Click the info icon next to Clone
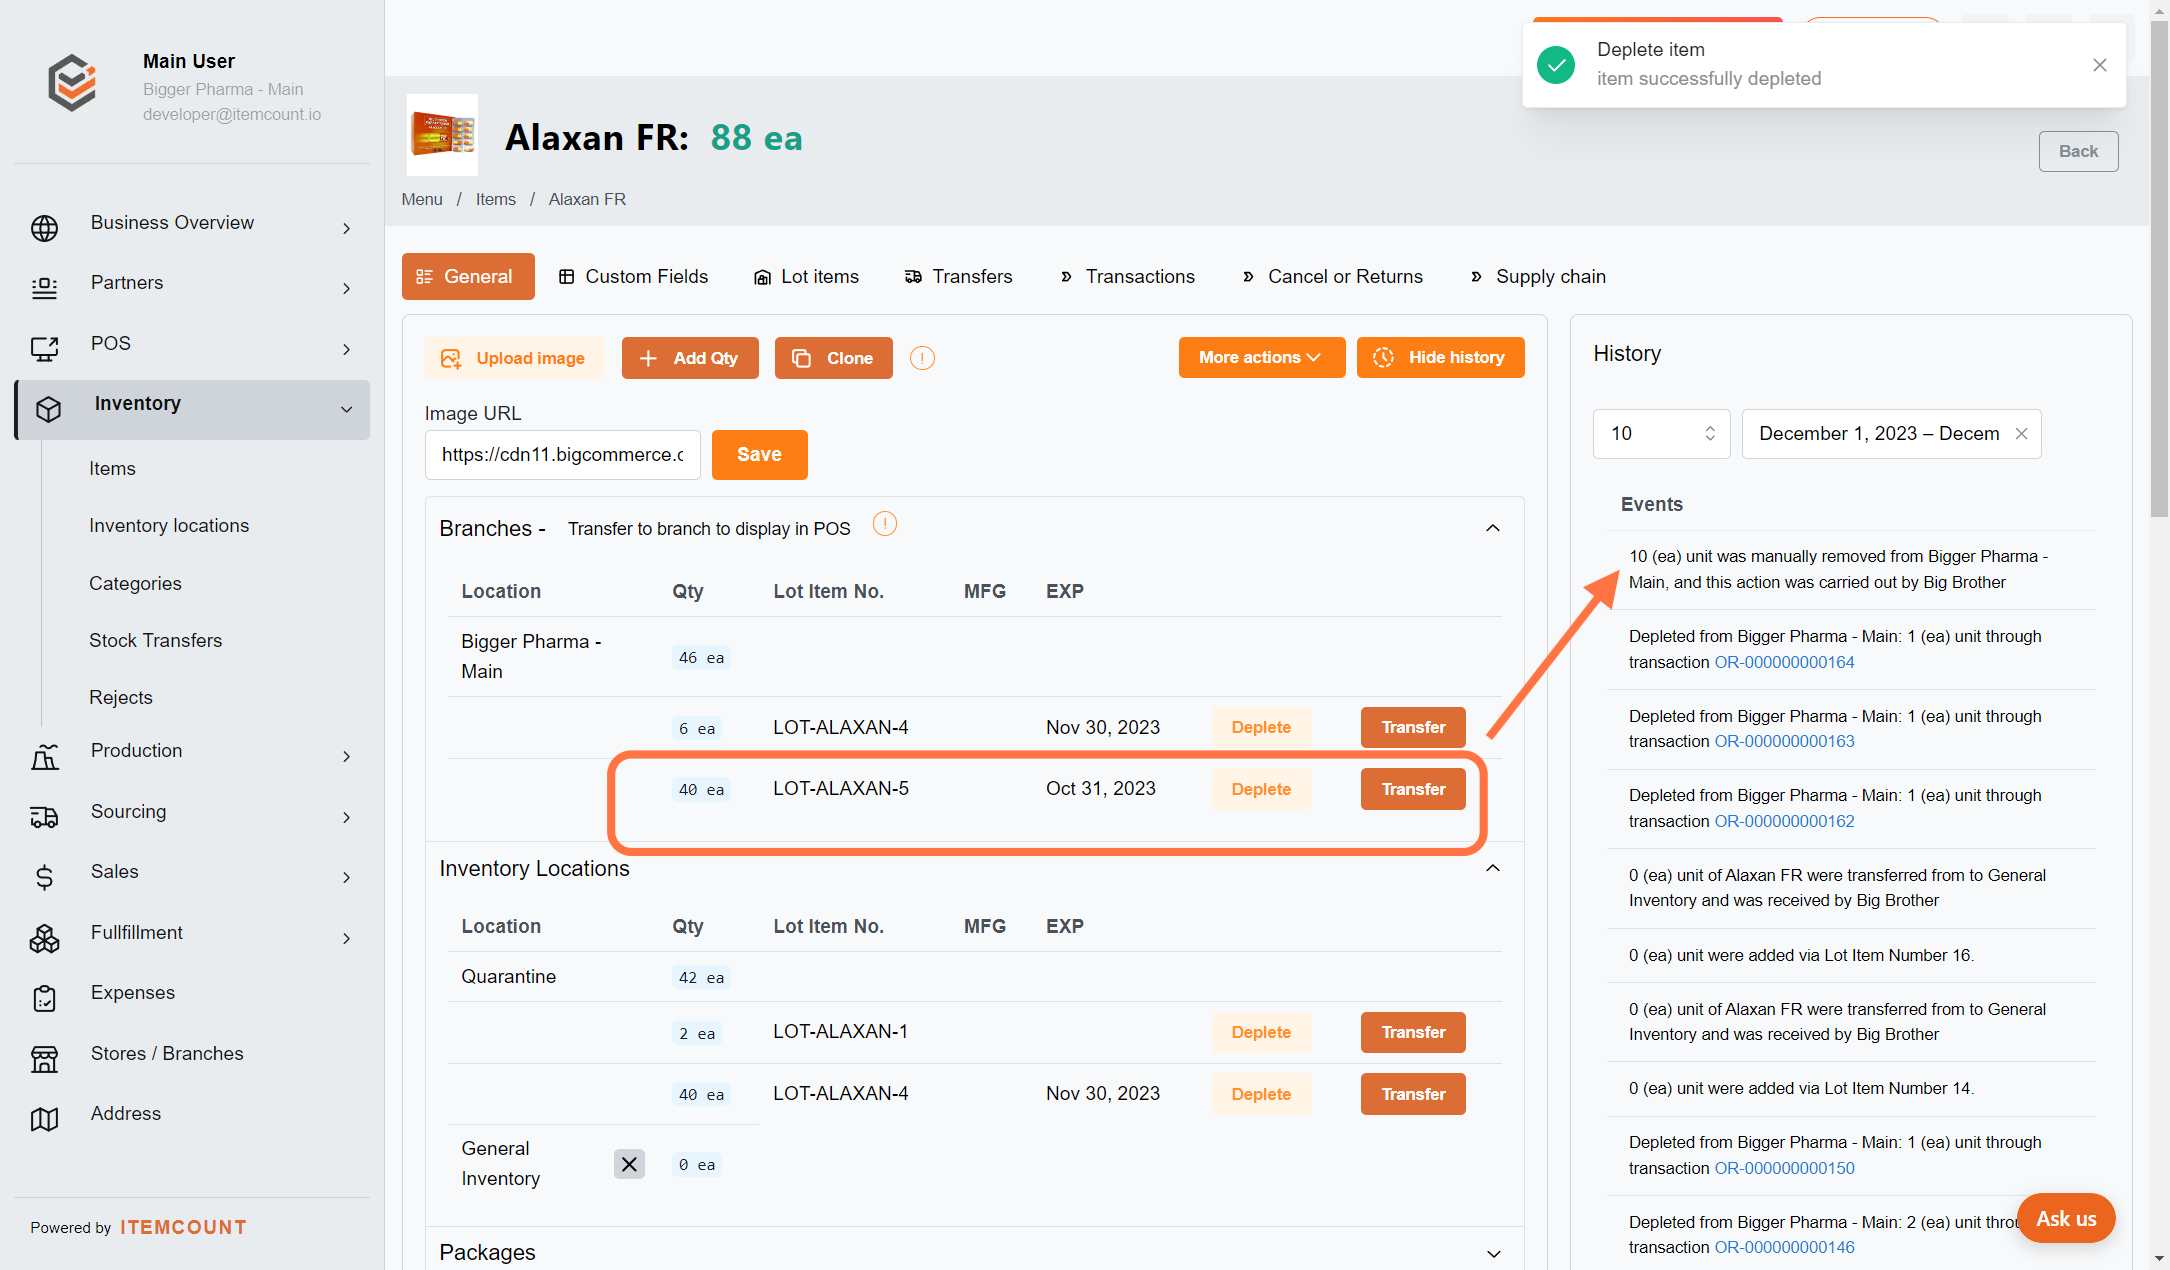The width and height of the screenshot is (2170, 1270). coord(922,358)
